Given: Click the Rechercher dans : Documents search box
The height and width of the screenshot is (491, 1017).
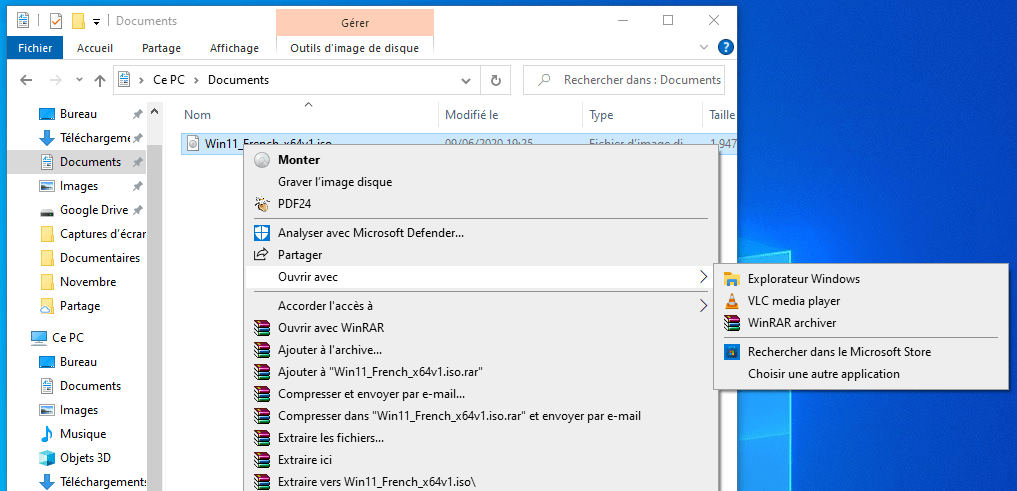Looking at the screenshot, I should point(624,80).
